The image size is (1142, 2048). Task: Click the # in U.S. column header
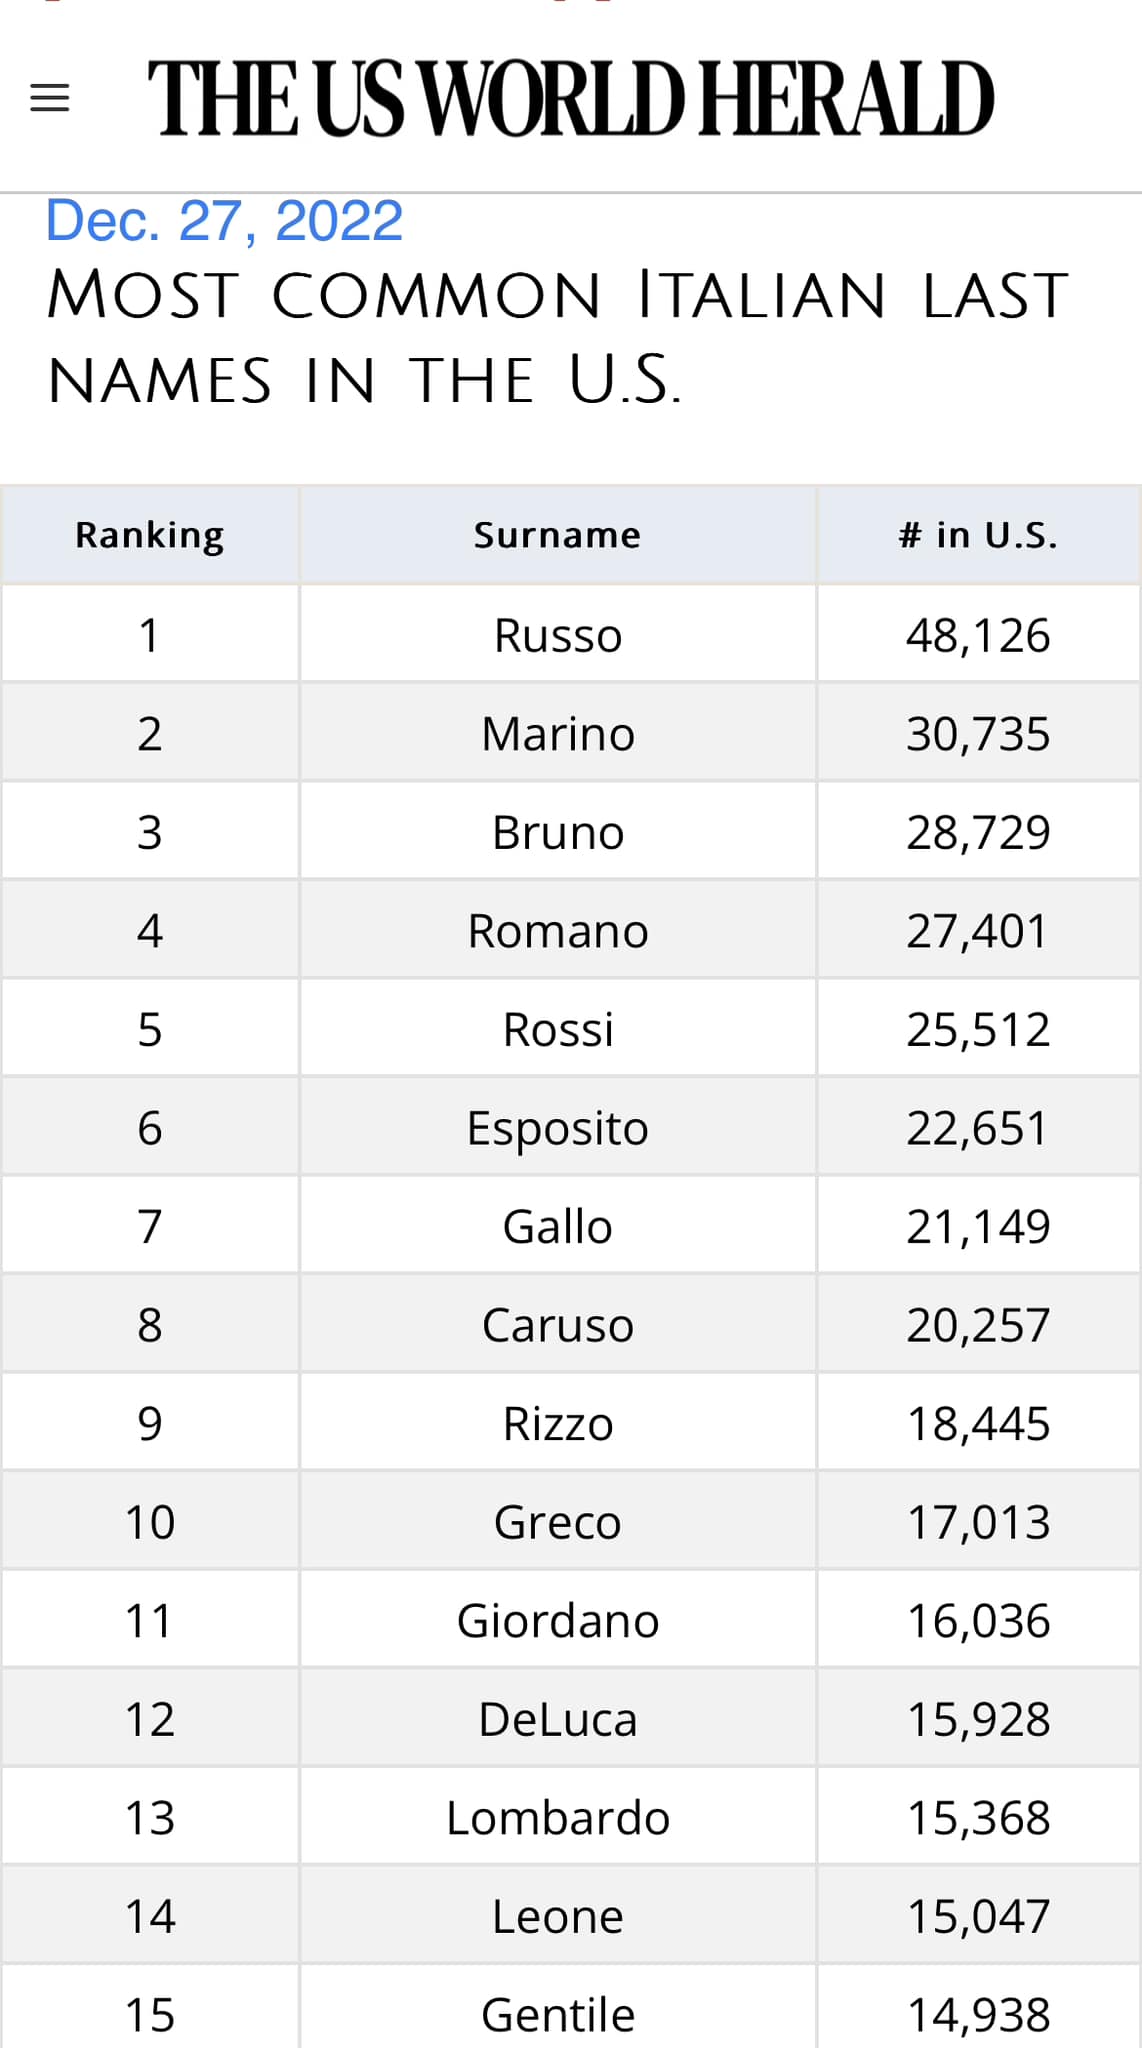click(979, 535)
